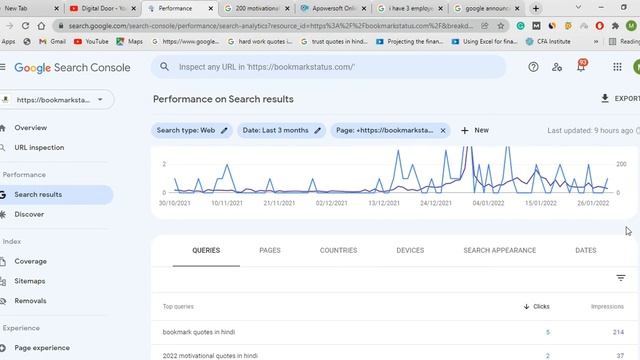Click the Google Search Console logo
The height and width of the screenshot is (360, 640).
coord(72,67)
